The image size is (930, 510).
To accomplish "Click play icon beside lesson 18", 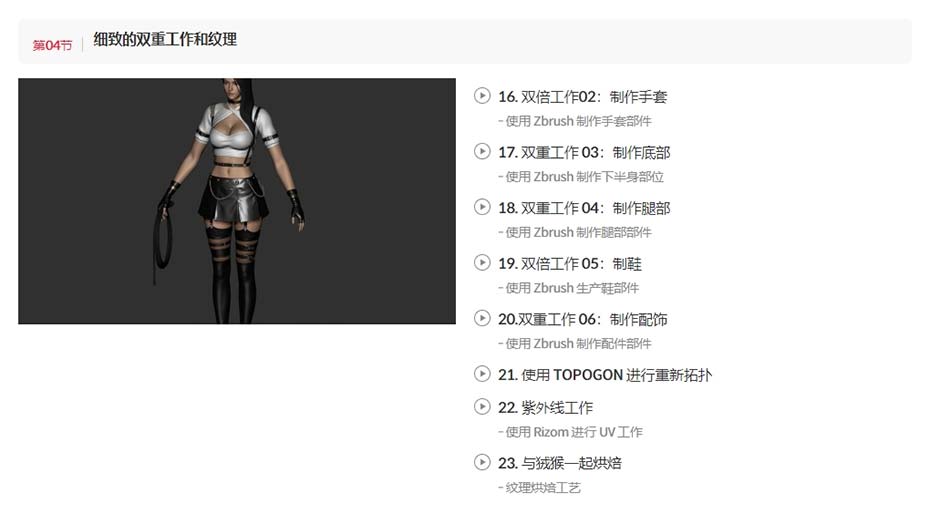I will point(482,207).
